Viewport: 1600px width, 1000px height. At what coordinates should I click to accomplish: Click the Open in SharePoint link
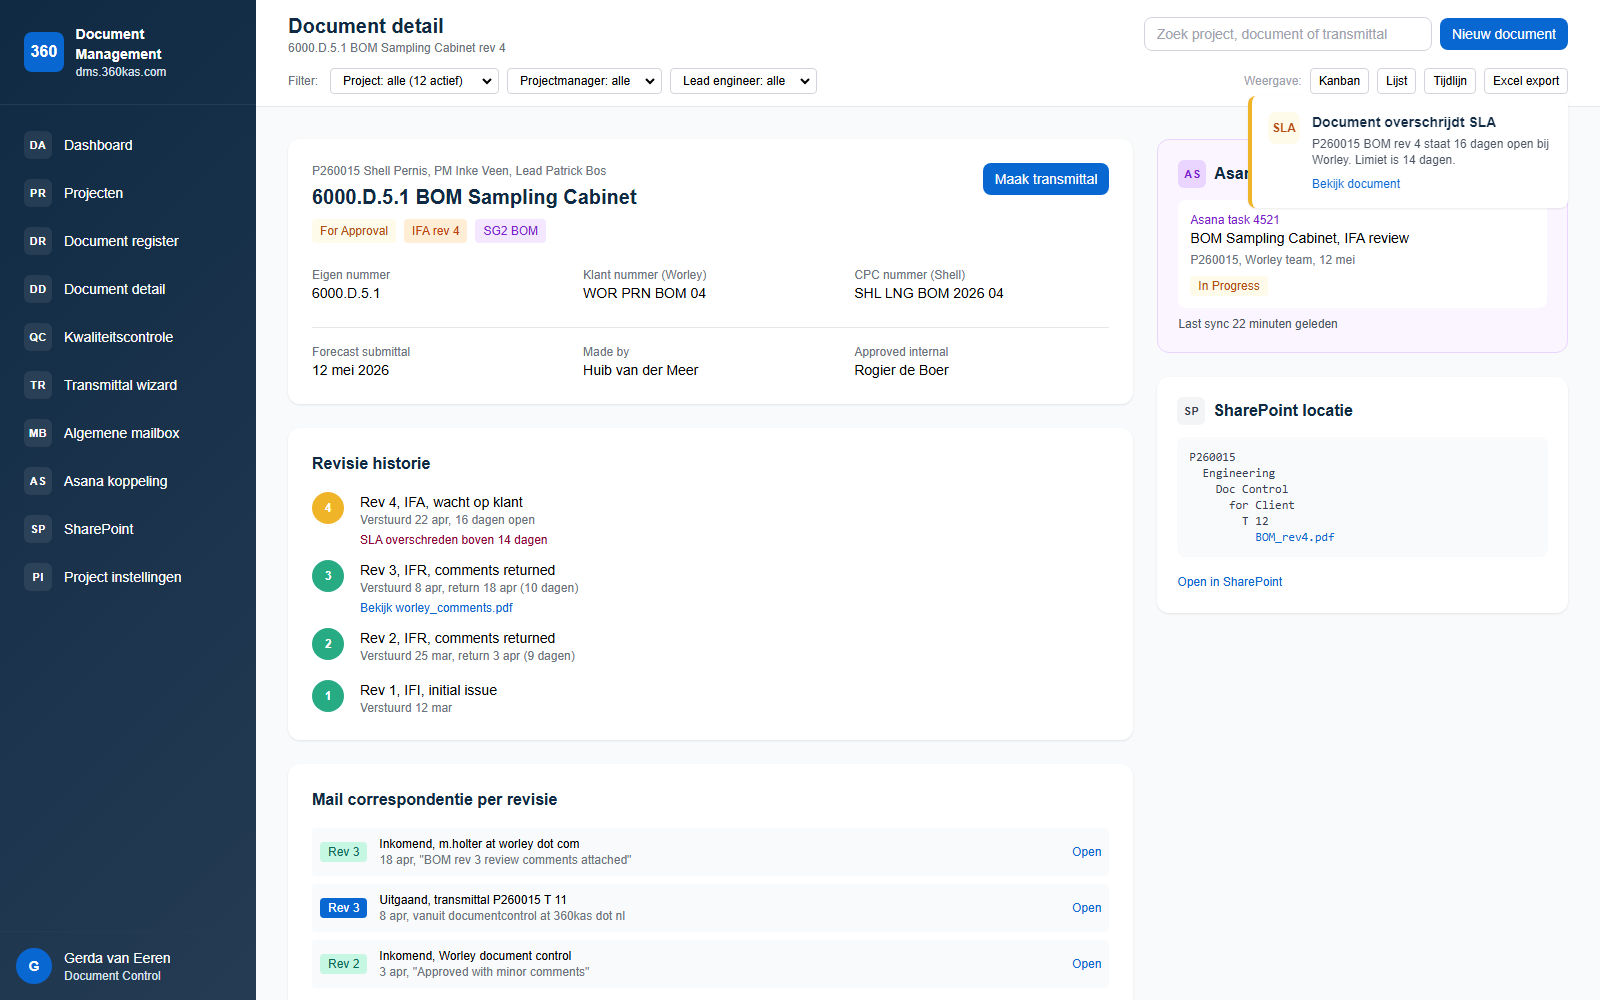pos(1230,582)
